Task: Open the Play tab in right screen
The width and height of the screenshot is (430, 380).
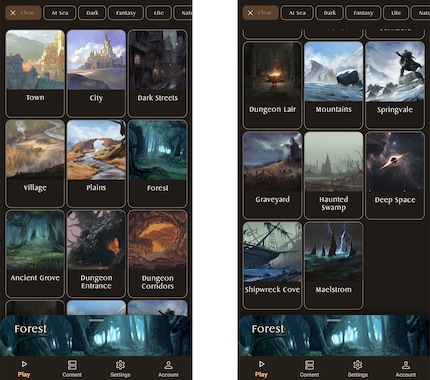Action: [261, 369]
